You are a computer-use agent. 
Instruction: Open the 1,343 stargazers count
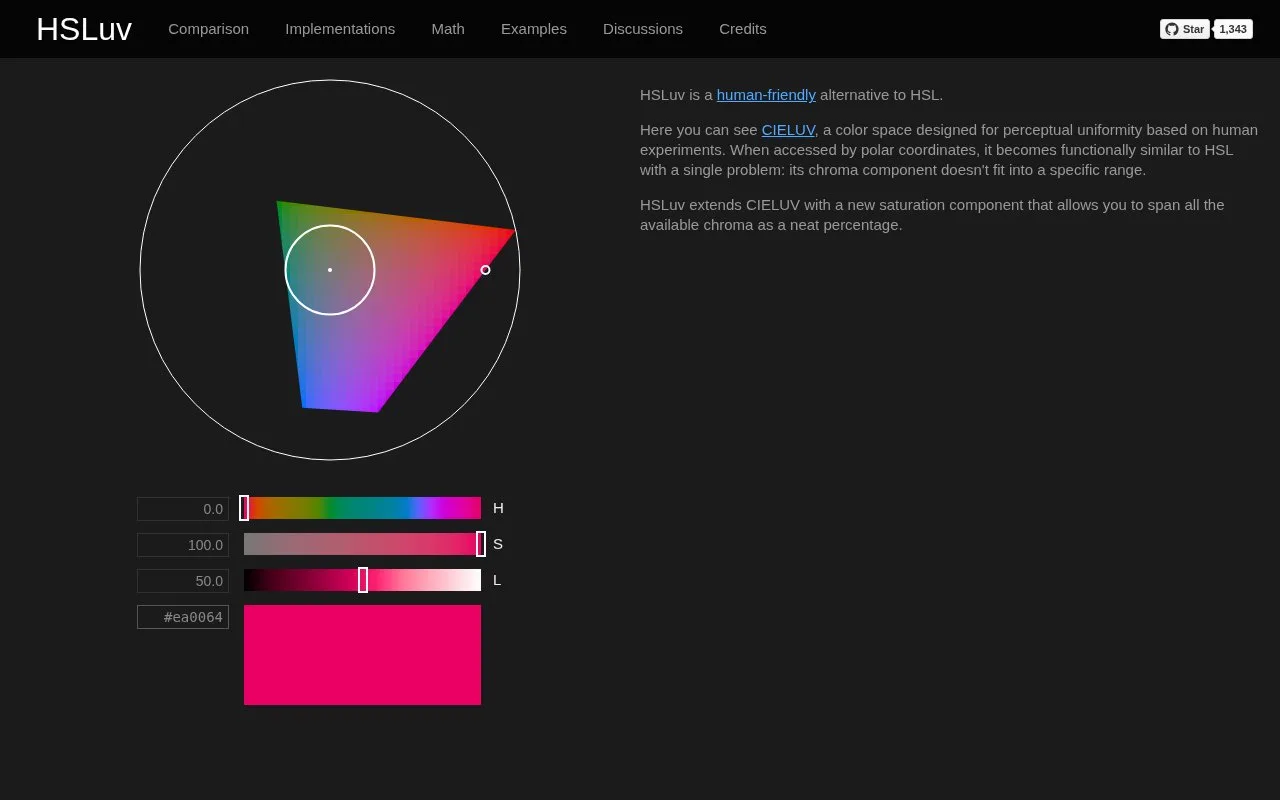(1233, 29)
